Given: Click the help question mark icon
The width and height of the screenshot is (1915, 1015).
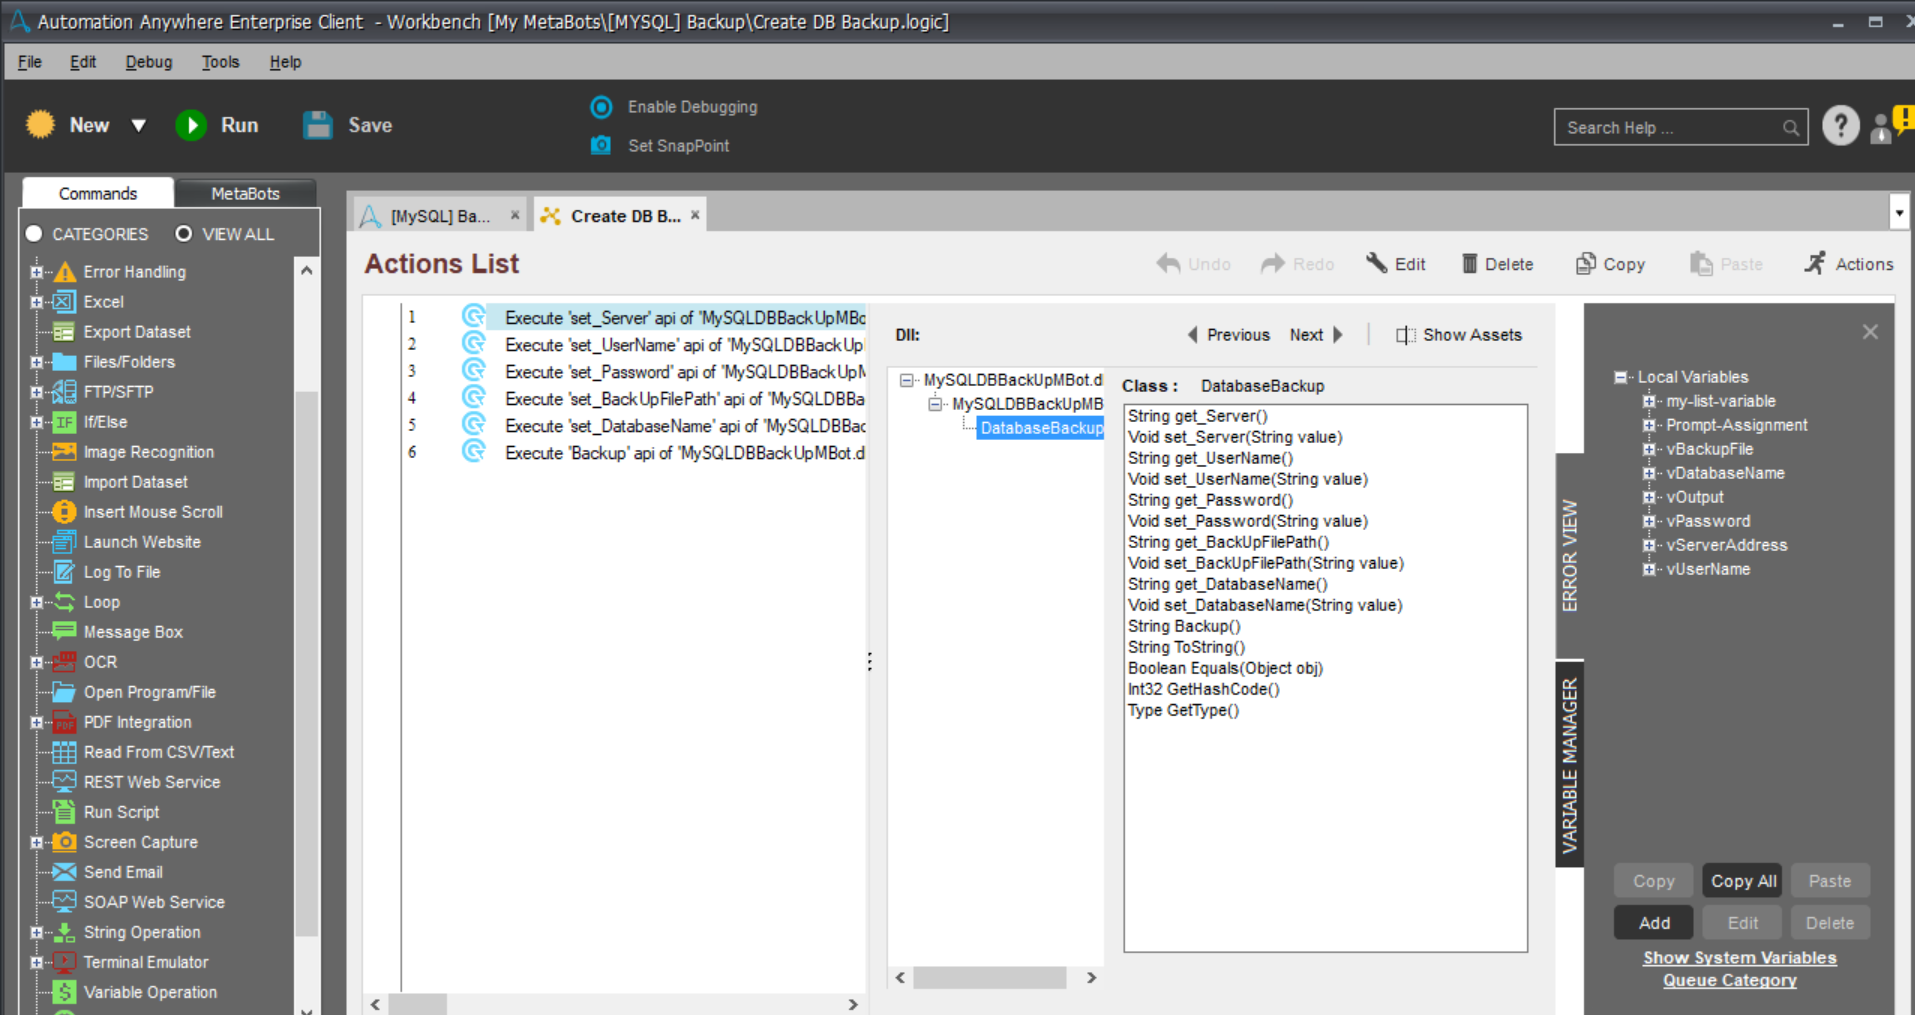Looking at the screenshot, I should 1840,126.
